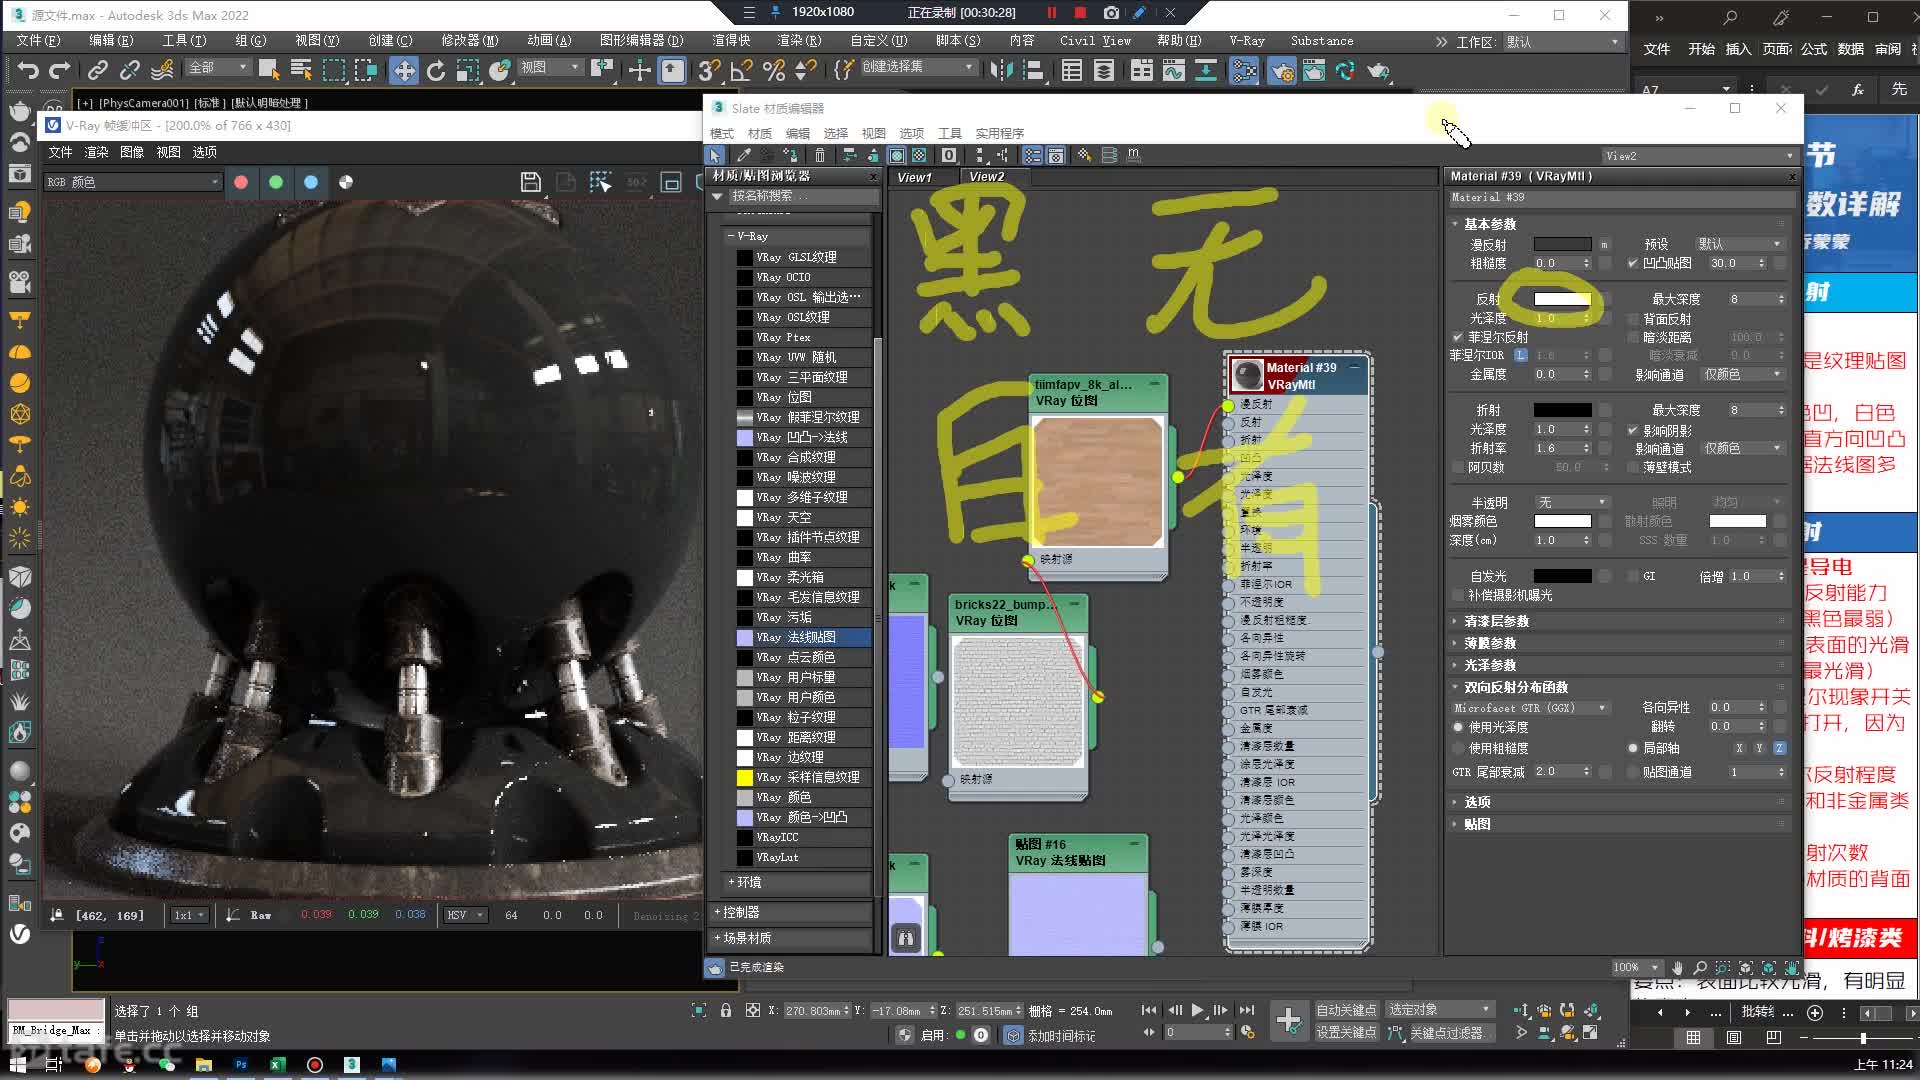The image size is (1920, 1080).
Task: Open the 材质 menu in Slate editor
Action: tap(760, 134)
